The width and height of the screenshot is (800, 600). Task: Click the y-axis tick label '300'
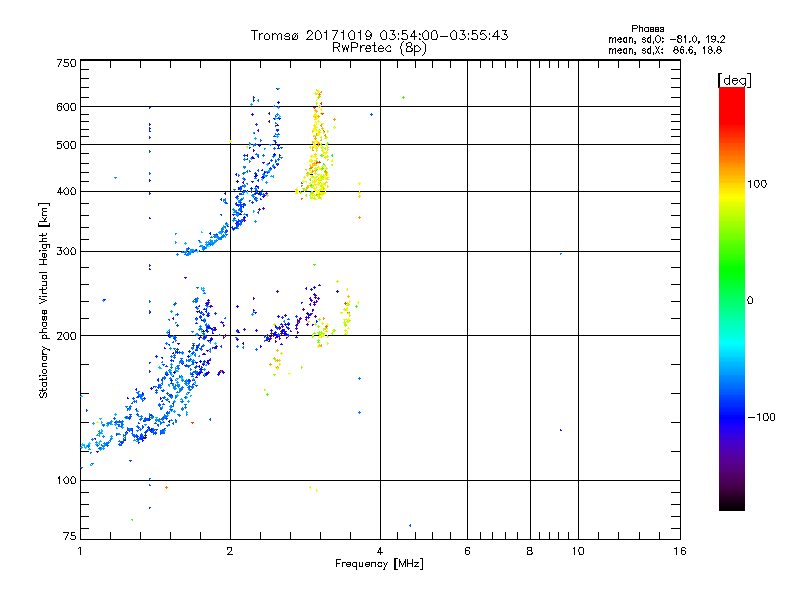(66, 252)
